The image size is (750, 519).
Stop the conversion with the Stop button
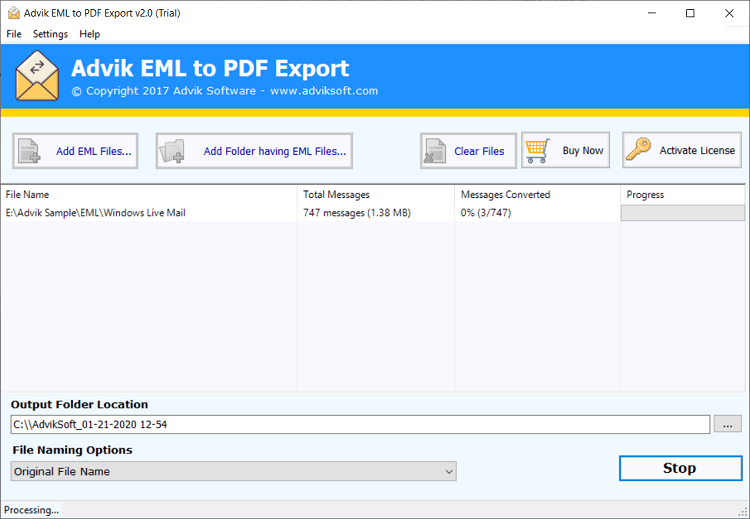coord(681,468)
